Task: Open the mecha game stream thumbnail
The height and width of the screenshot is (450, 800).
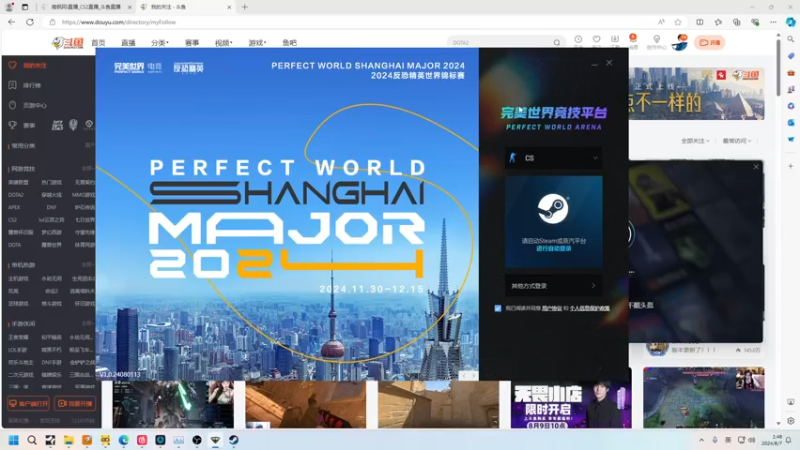Action: tap(173, 404)
